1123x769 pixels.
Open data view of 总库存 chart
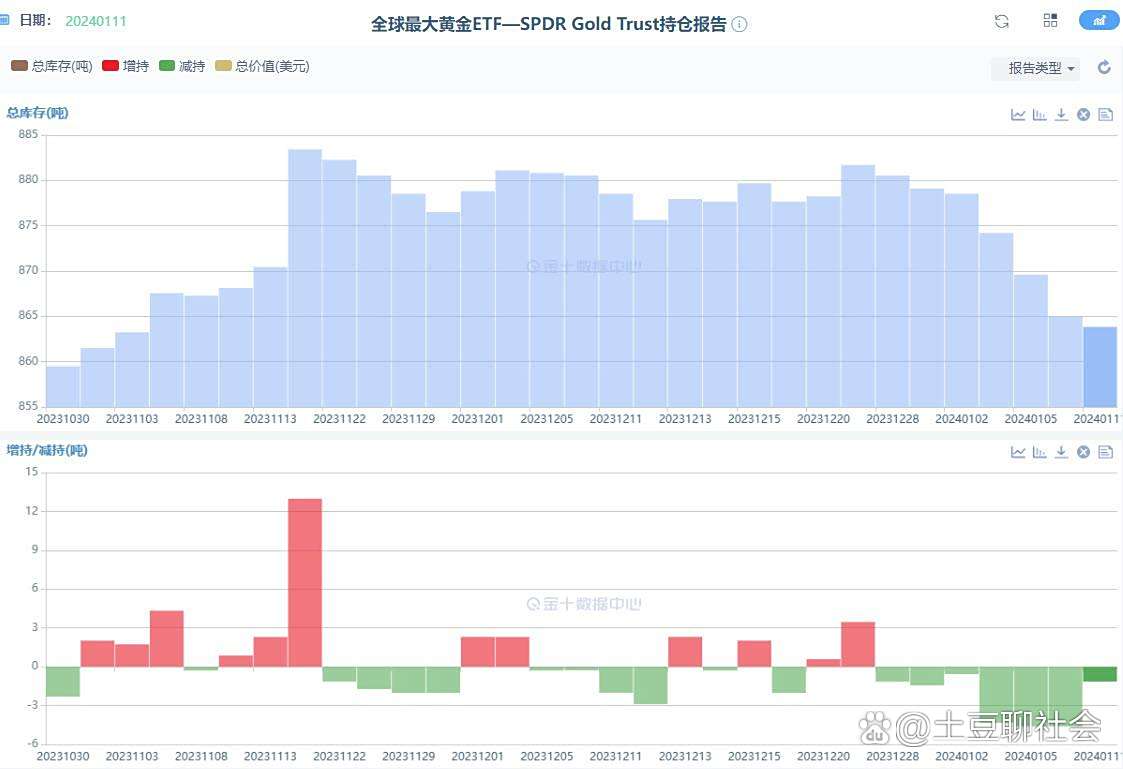pyautogui.click(x=1106, y=115)
